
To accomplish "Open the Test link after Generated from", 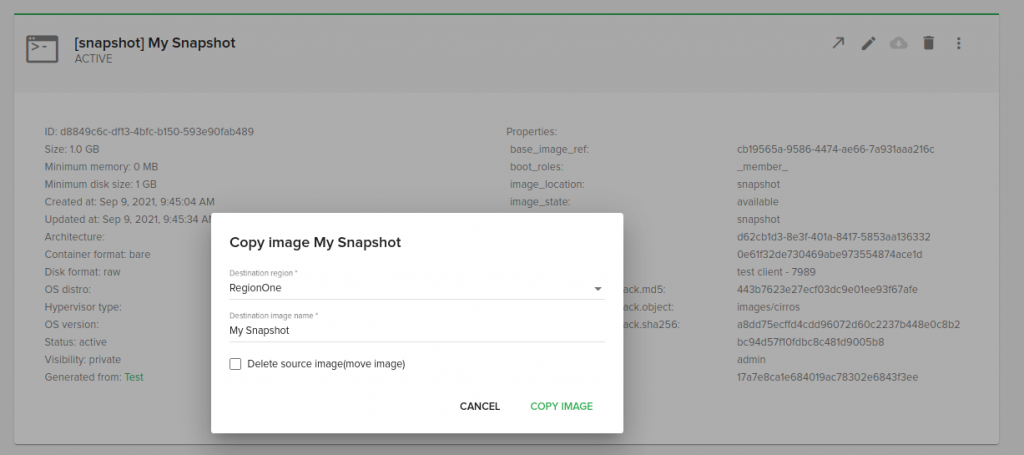I will [x=134, y=377].
